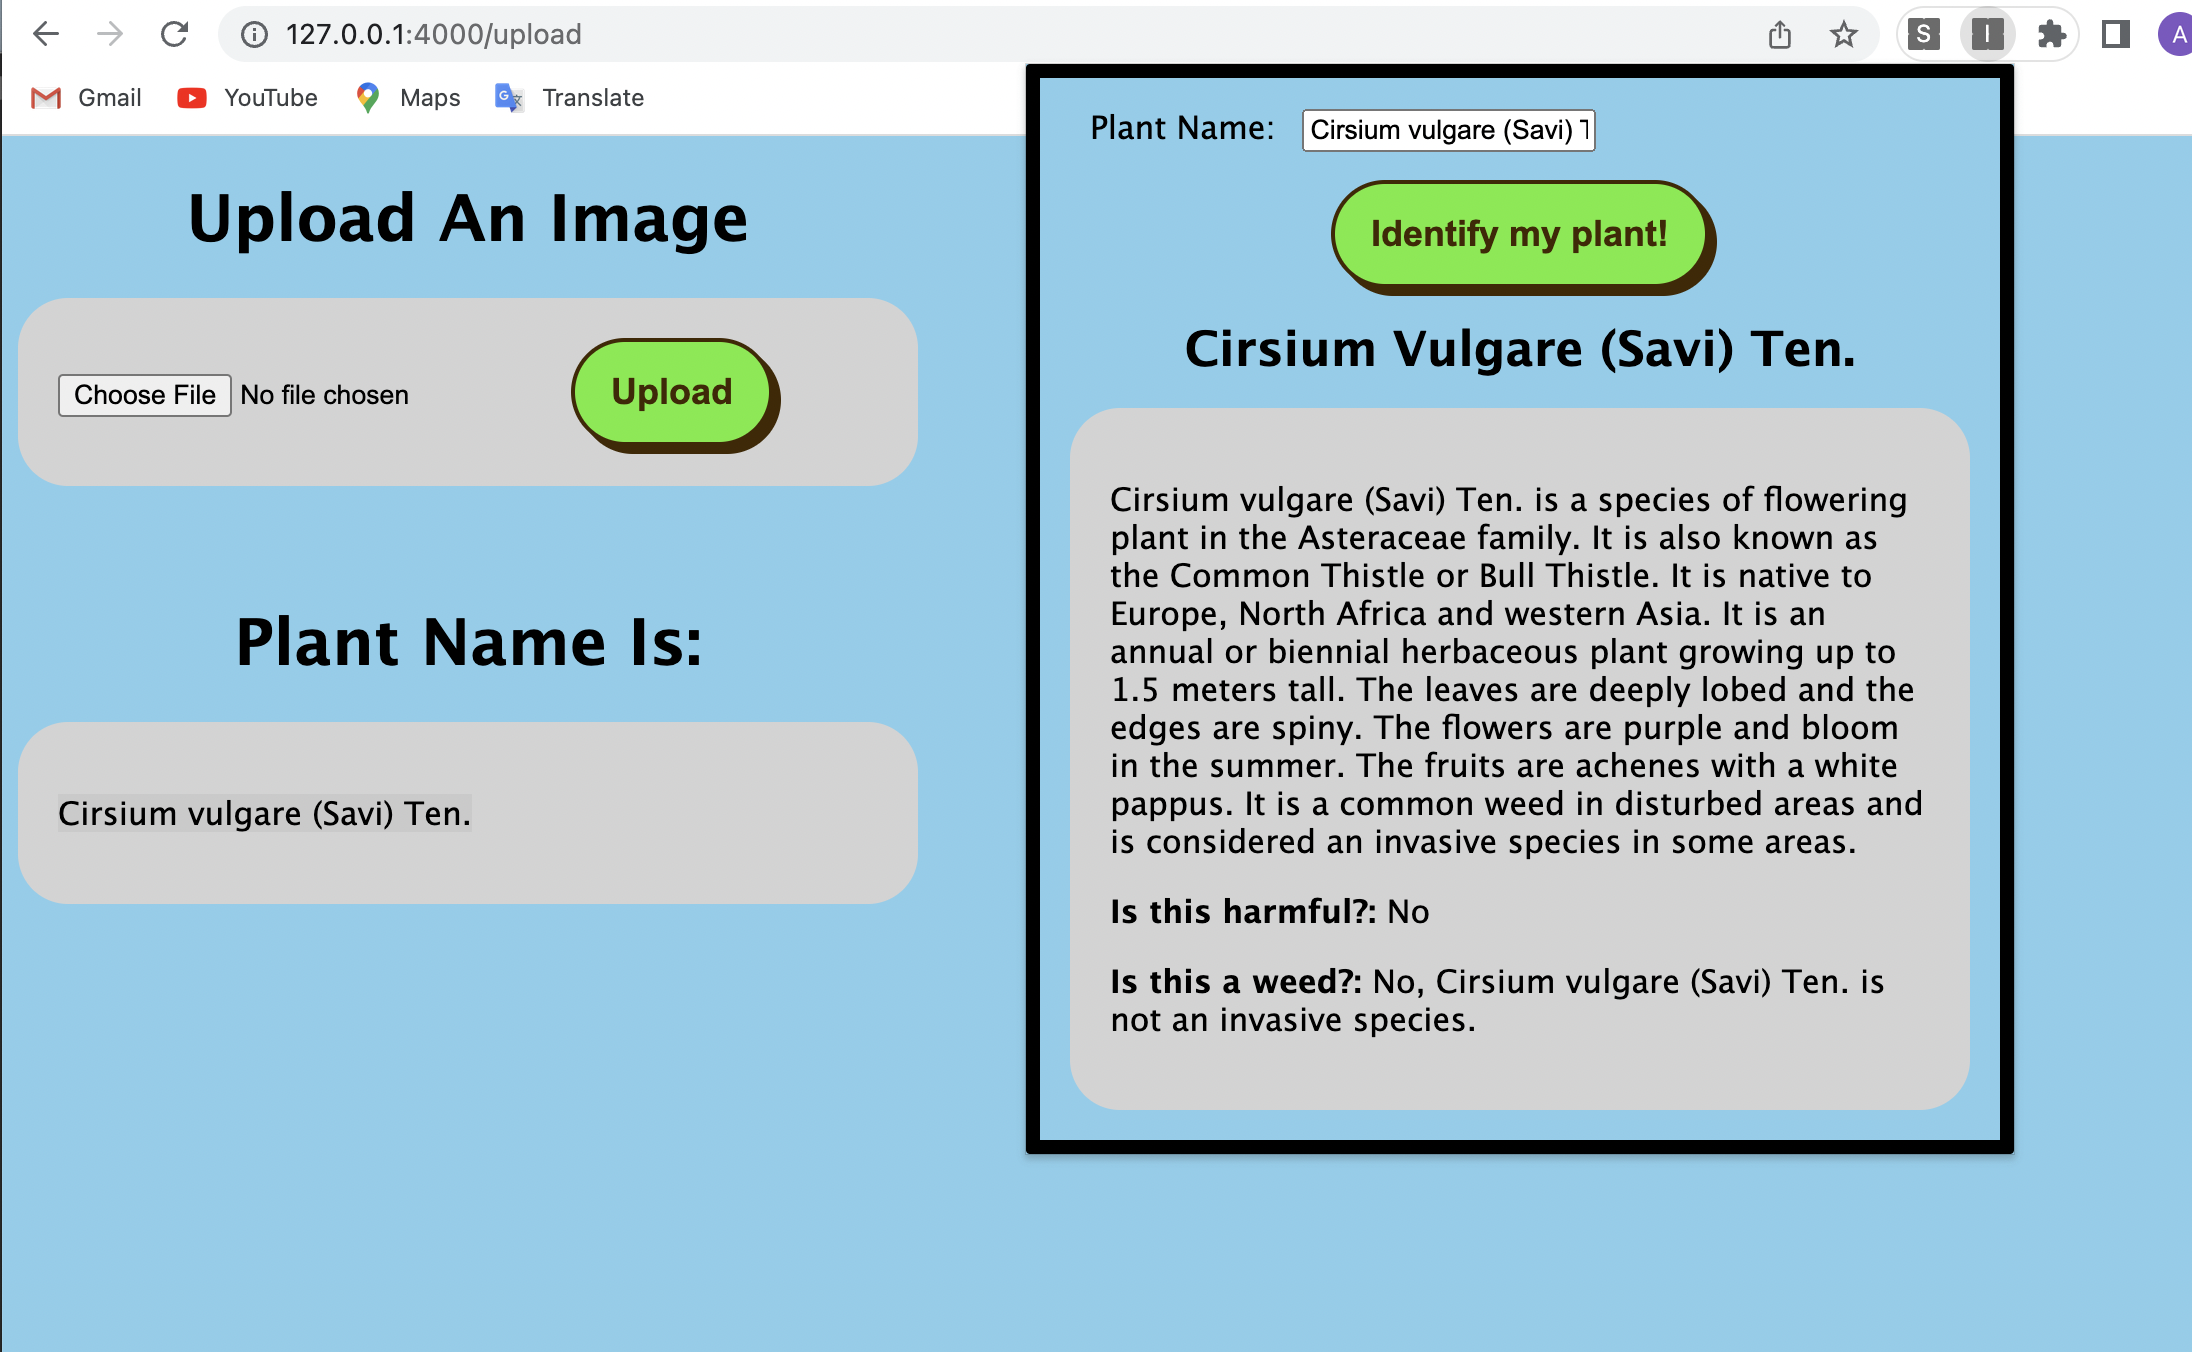Screen dimensions: 2192x1352
Task: Open the Translate bookmark
Action: 570,98
